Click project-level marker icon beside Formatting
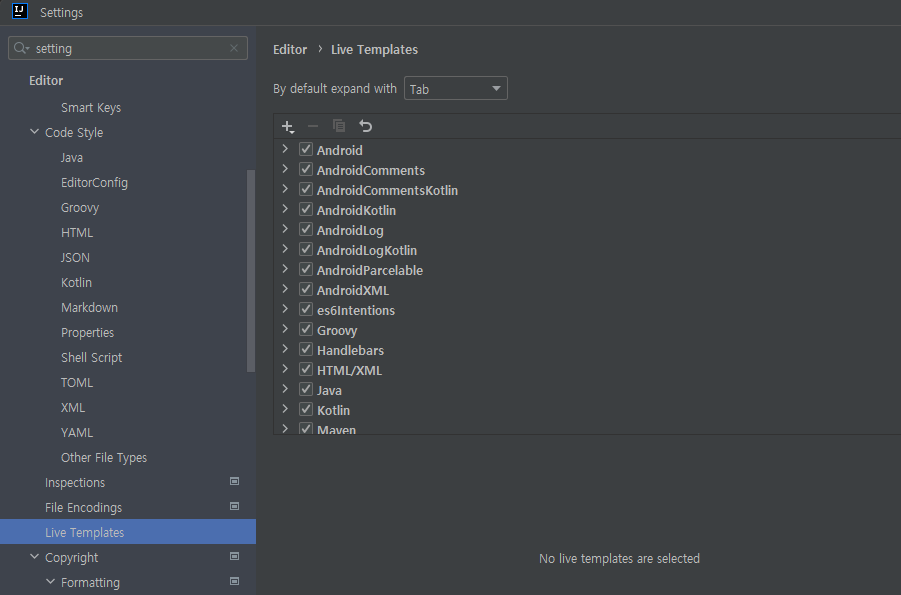The image size is (901, 595). tap(234, 581)
